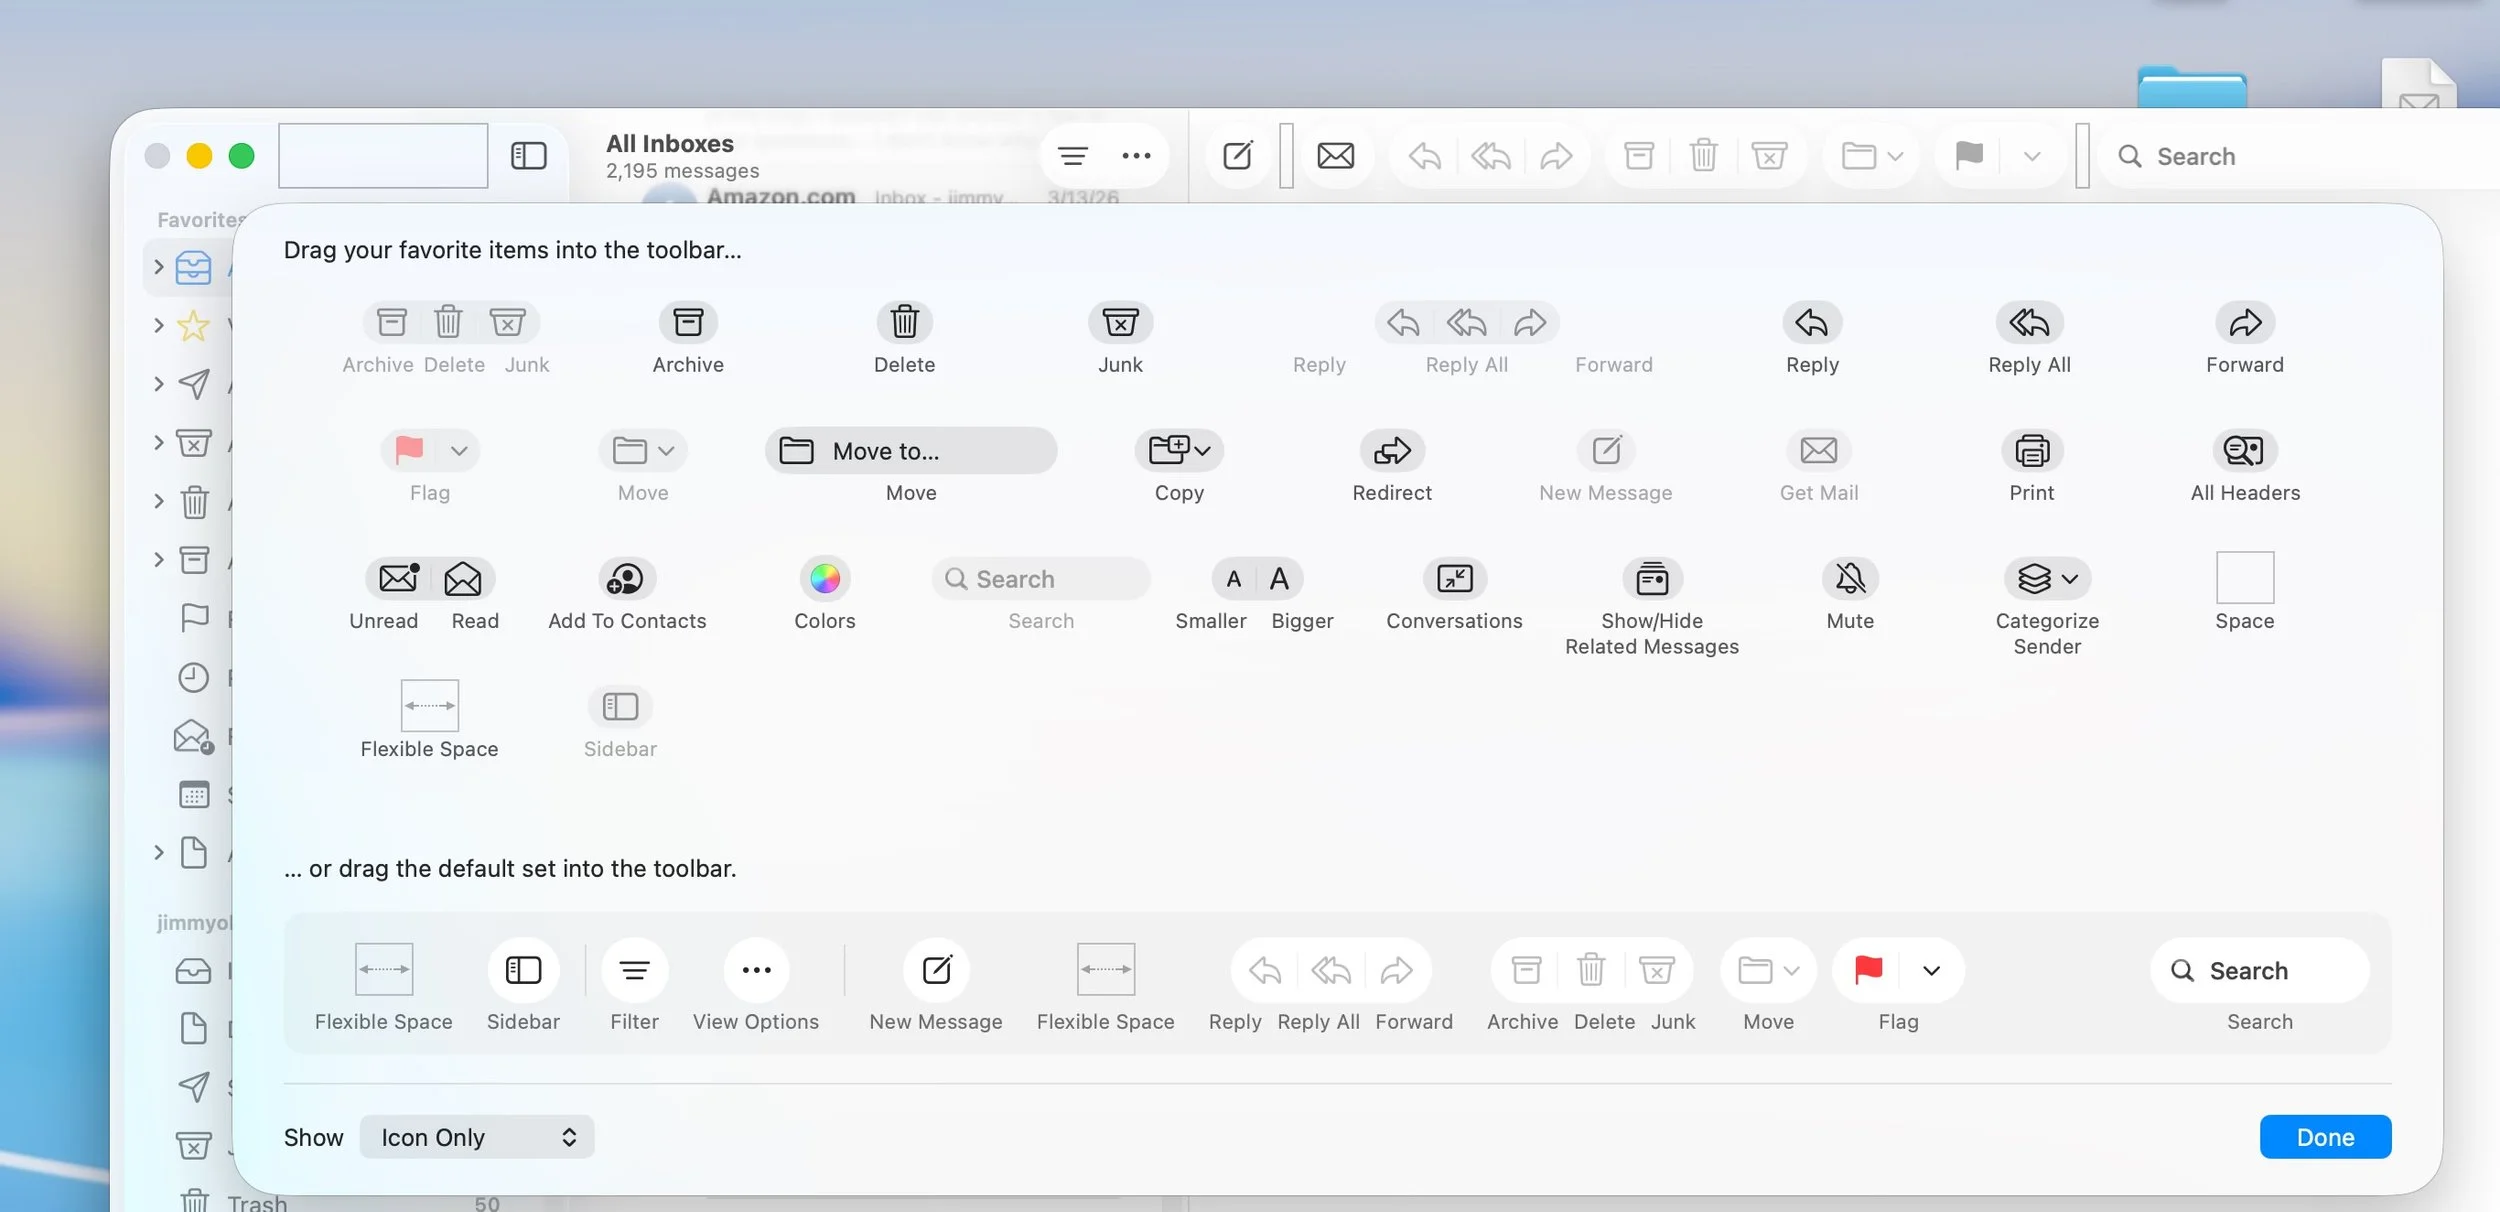Click the Read open-envelope toggle icon

point(463,579)
